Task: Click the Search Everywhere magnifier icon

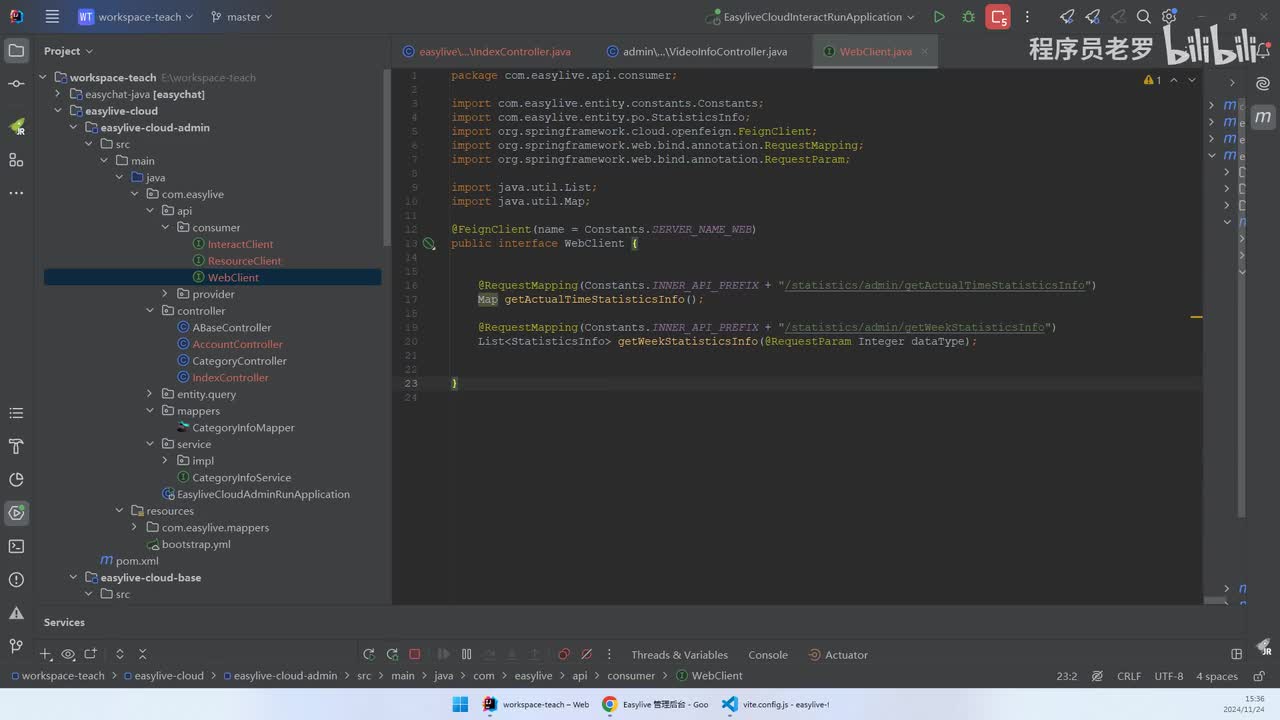Action: (x=1144, y=17)
